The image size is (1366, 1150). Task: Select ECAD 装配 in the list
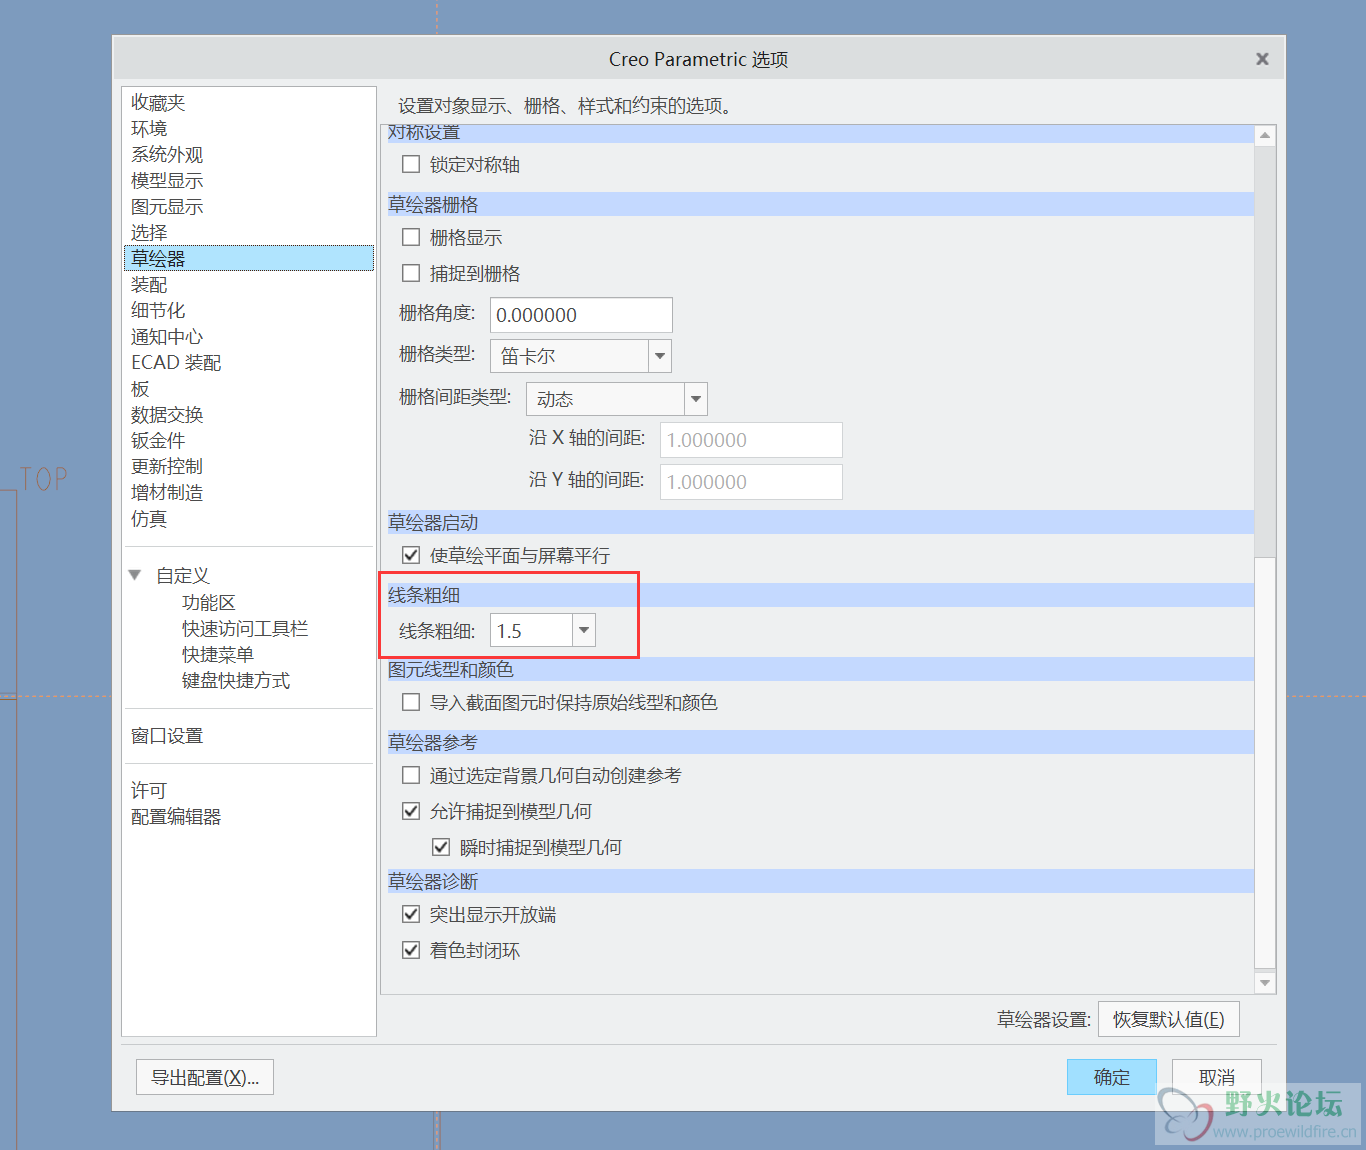176,363
